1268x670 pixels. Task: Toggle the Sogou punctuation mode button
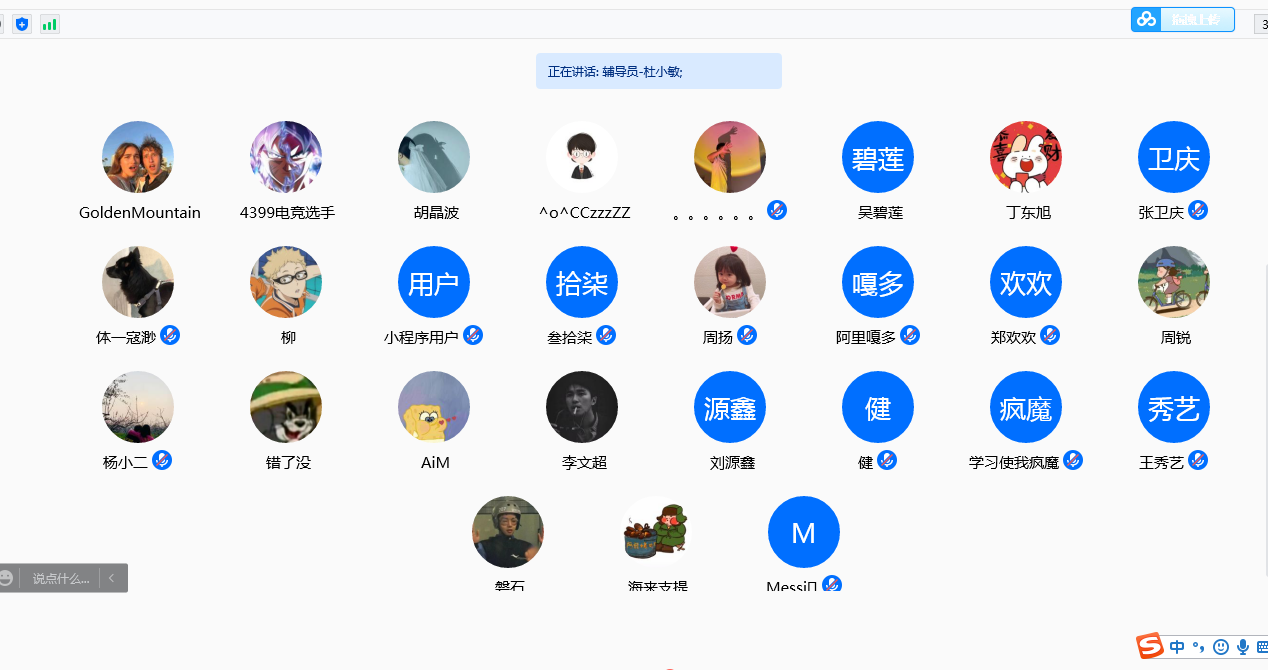pos(1199,647)
